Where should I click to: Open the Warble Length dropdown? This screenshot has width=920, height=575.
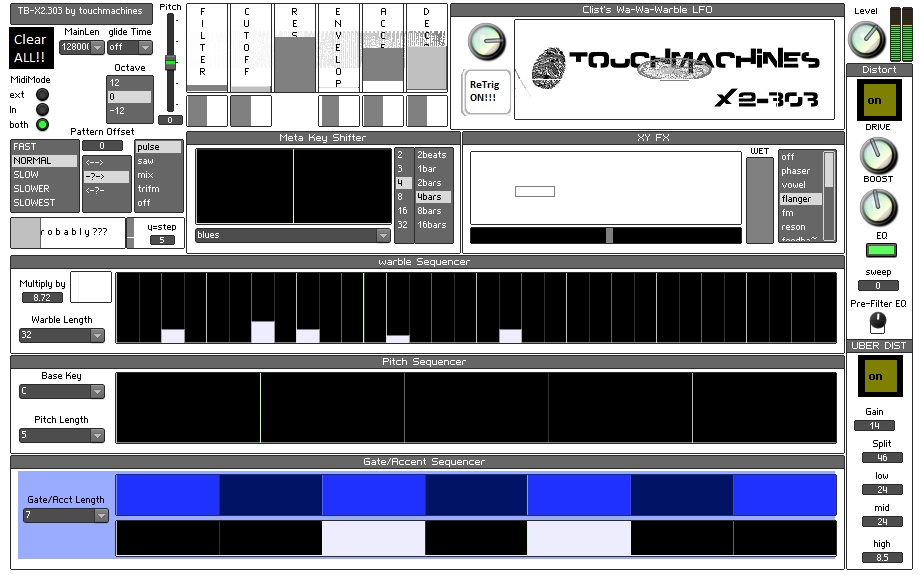click(62, 335)
